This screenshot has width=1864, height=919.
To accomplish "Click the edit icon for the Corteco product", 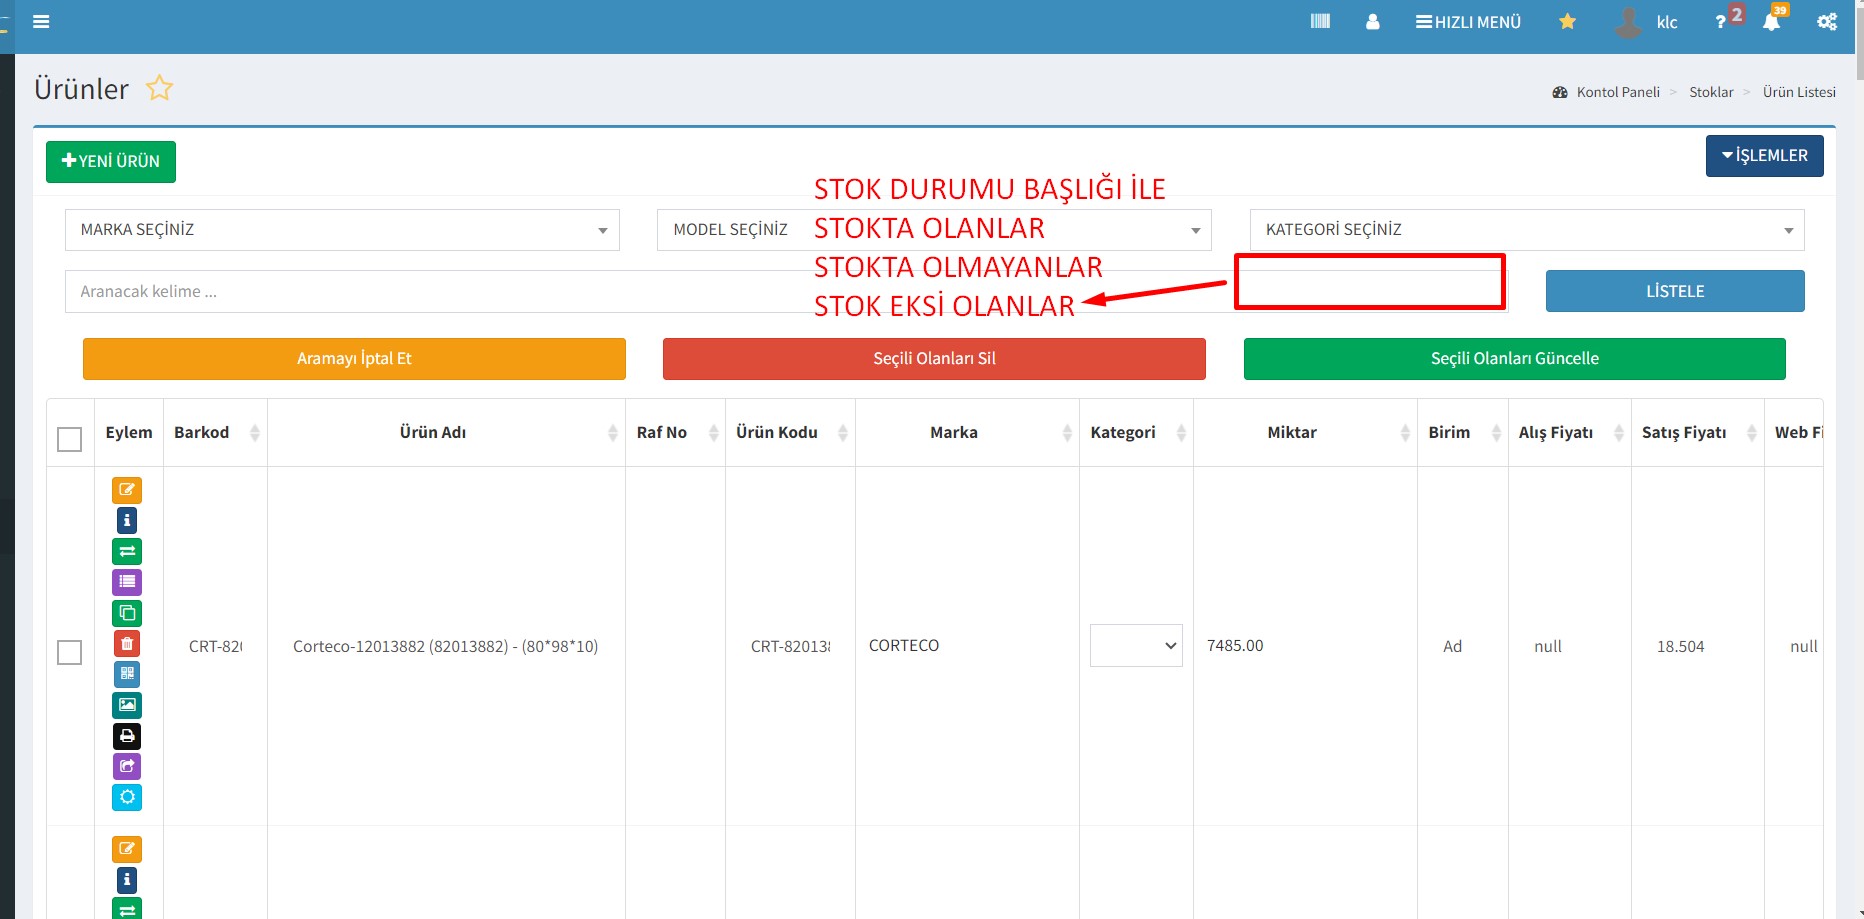I will coord(127,490).
